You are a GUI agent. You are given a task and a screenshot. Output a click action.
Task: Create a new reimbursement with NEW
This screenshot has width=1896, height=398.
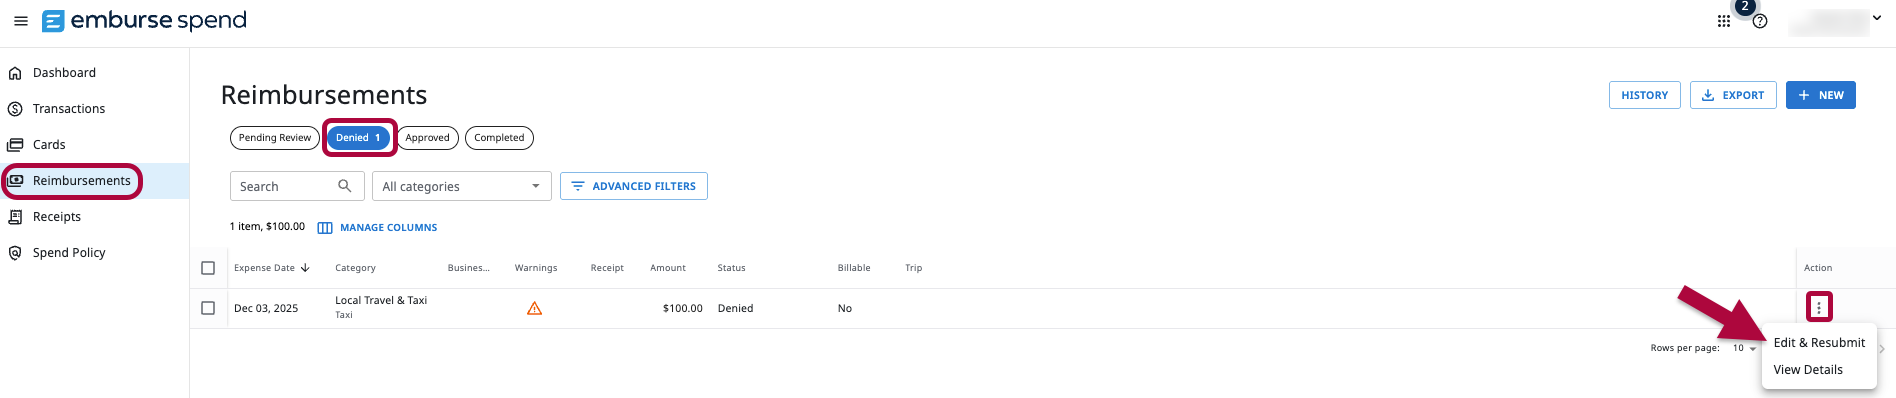[x=1820, y=95]
